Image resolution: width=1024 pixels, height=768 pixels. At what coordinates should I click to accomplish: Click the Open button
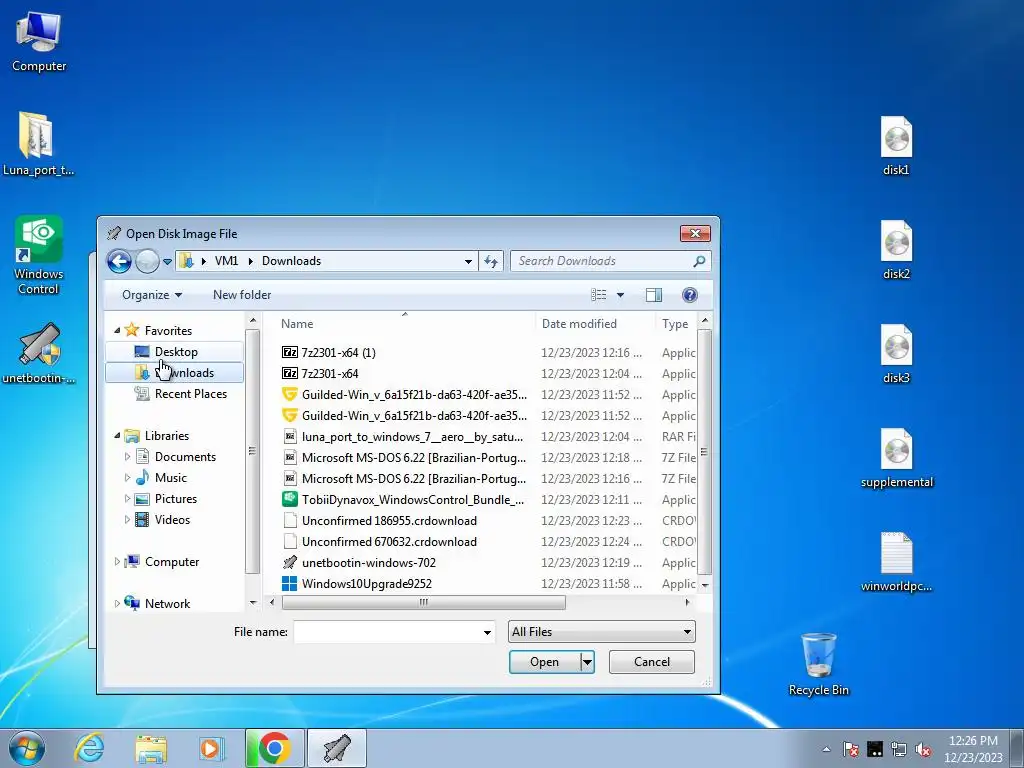coord(544,662)
